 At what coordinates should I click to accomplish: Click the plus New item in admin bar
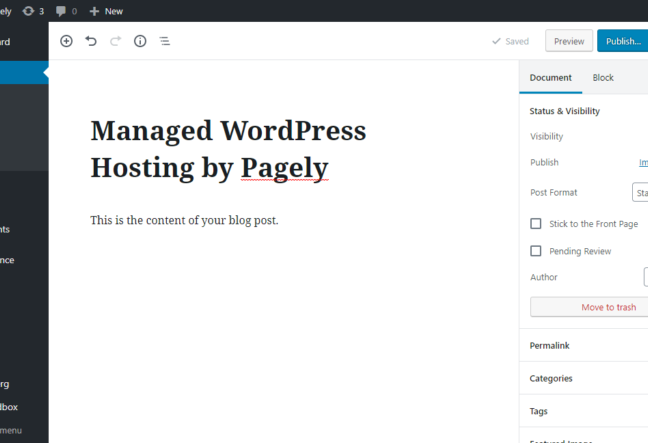click(106, 11)
